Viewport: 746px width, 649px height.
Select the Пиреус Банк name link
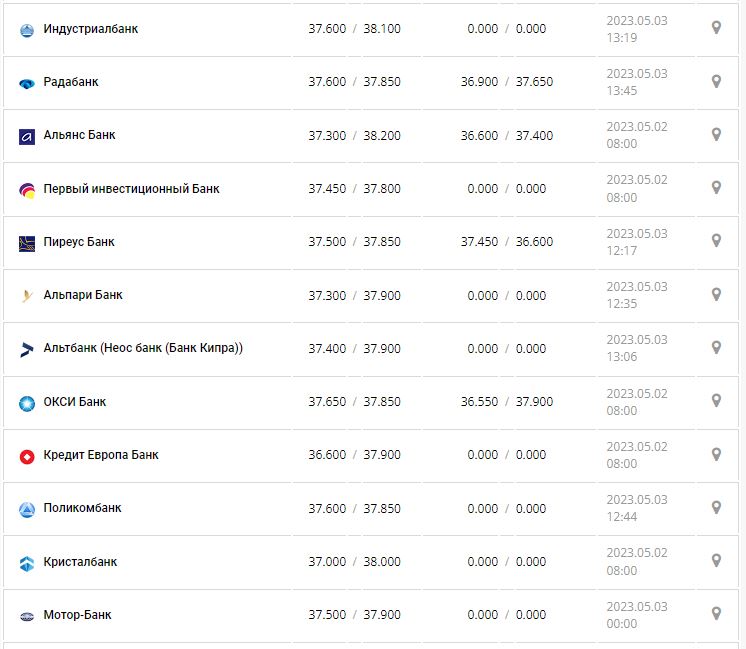79,242
